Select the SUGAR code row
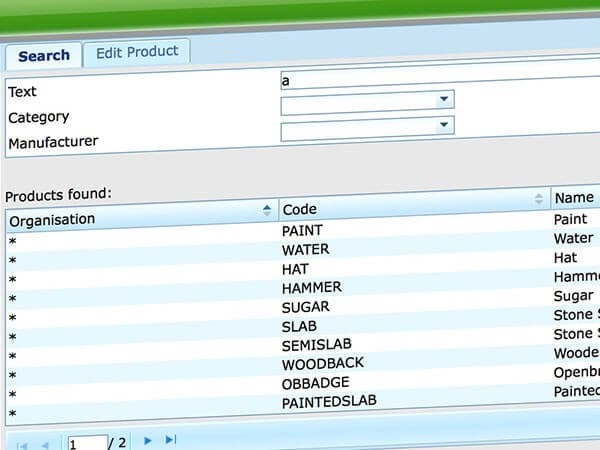600x450 pixels. point(305,307)
